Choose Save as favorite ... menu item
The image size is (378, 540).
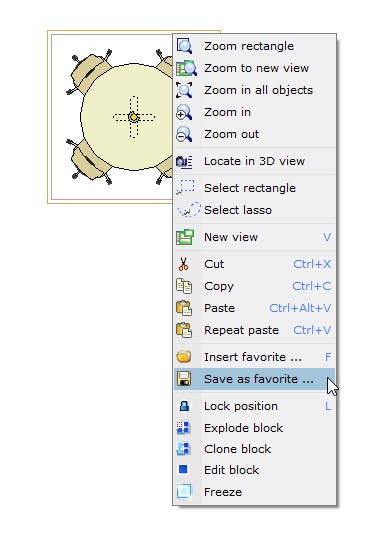coord(254,379)
